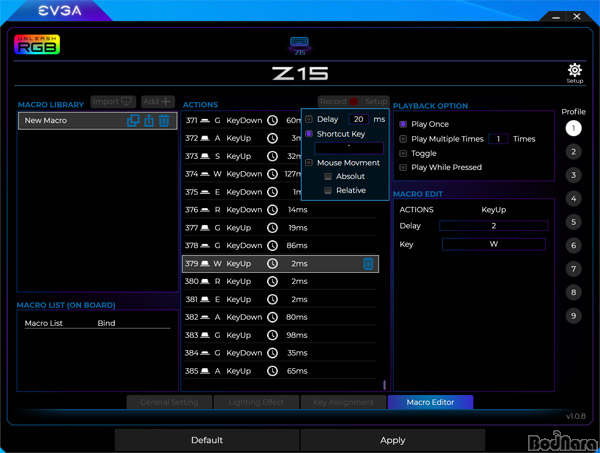This screenshot has height=453, width=600.
Task: Switch to Profile 6
Action: 573,245
